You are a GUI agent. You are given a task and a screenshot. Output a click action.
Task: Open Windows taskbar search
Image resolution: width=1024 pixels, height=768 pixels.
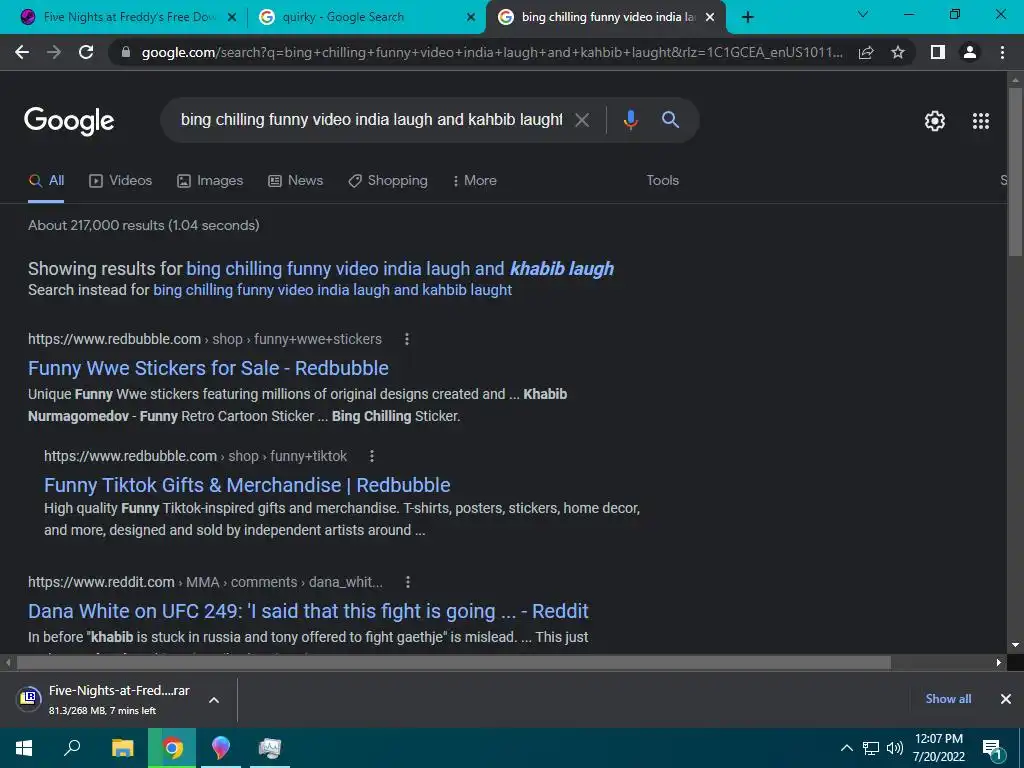[72, 748]
